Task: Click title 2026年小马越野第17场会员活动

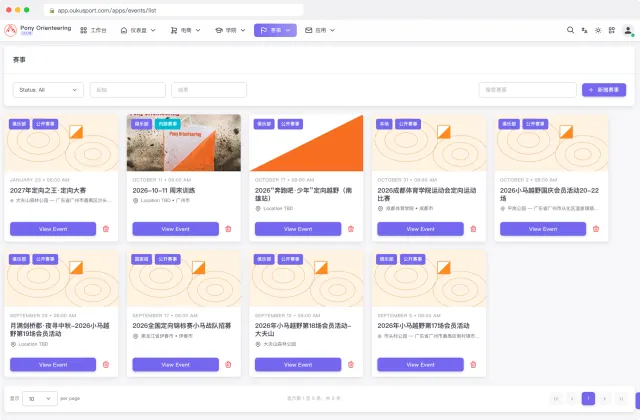Action: click(x=423, y=326)
